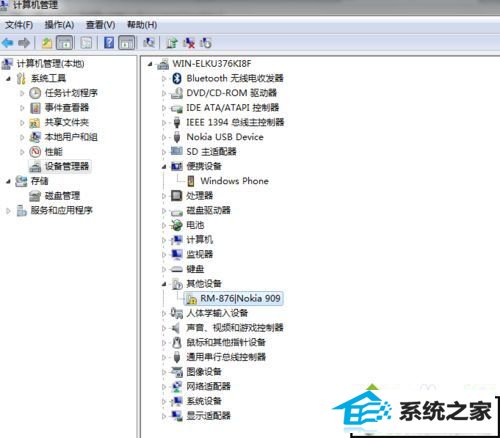
Task: Click the blue Help question mark icon
Action: [x=109, y=43]
